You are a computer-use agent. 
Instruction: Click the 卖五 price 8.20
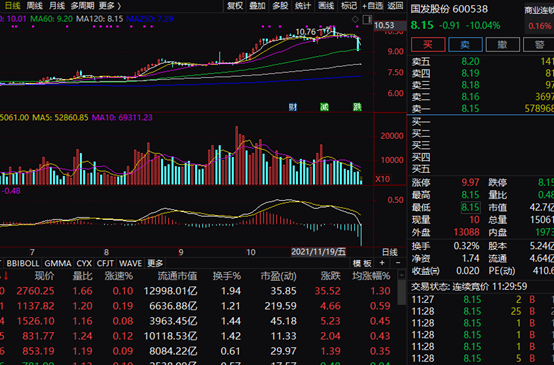pyautogui.click(x=470, y=61)
